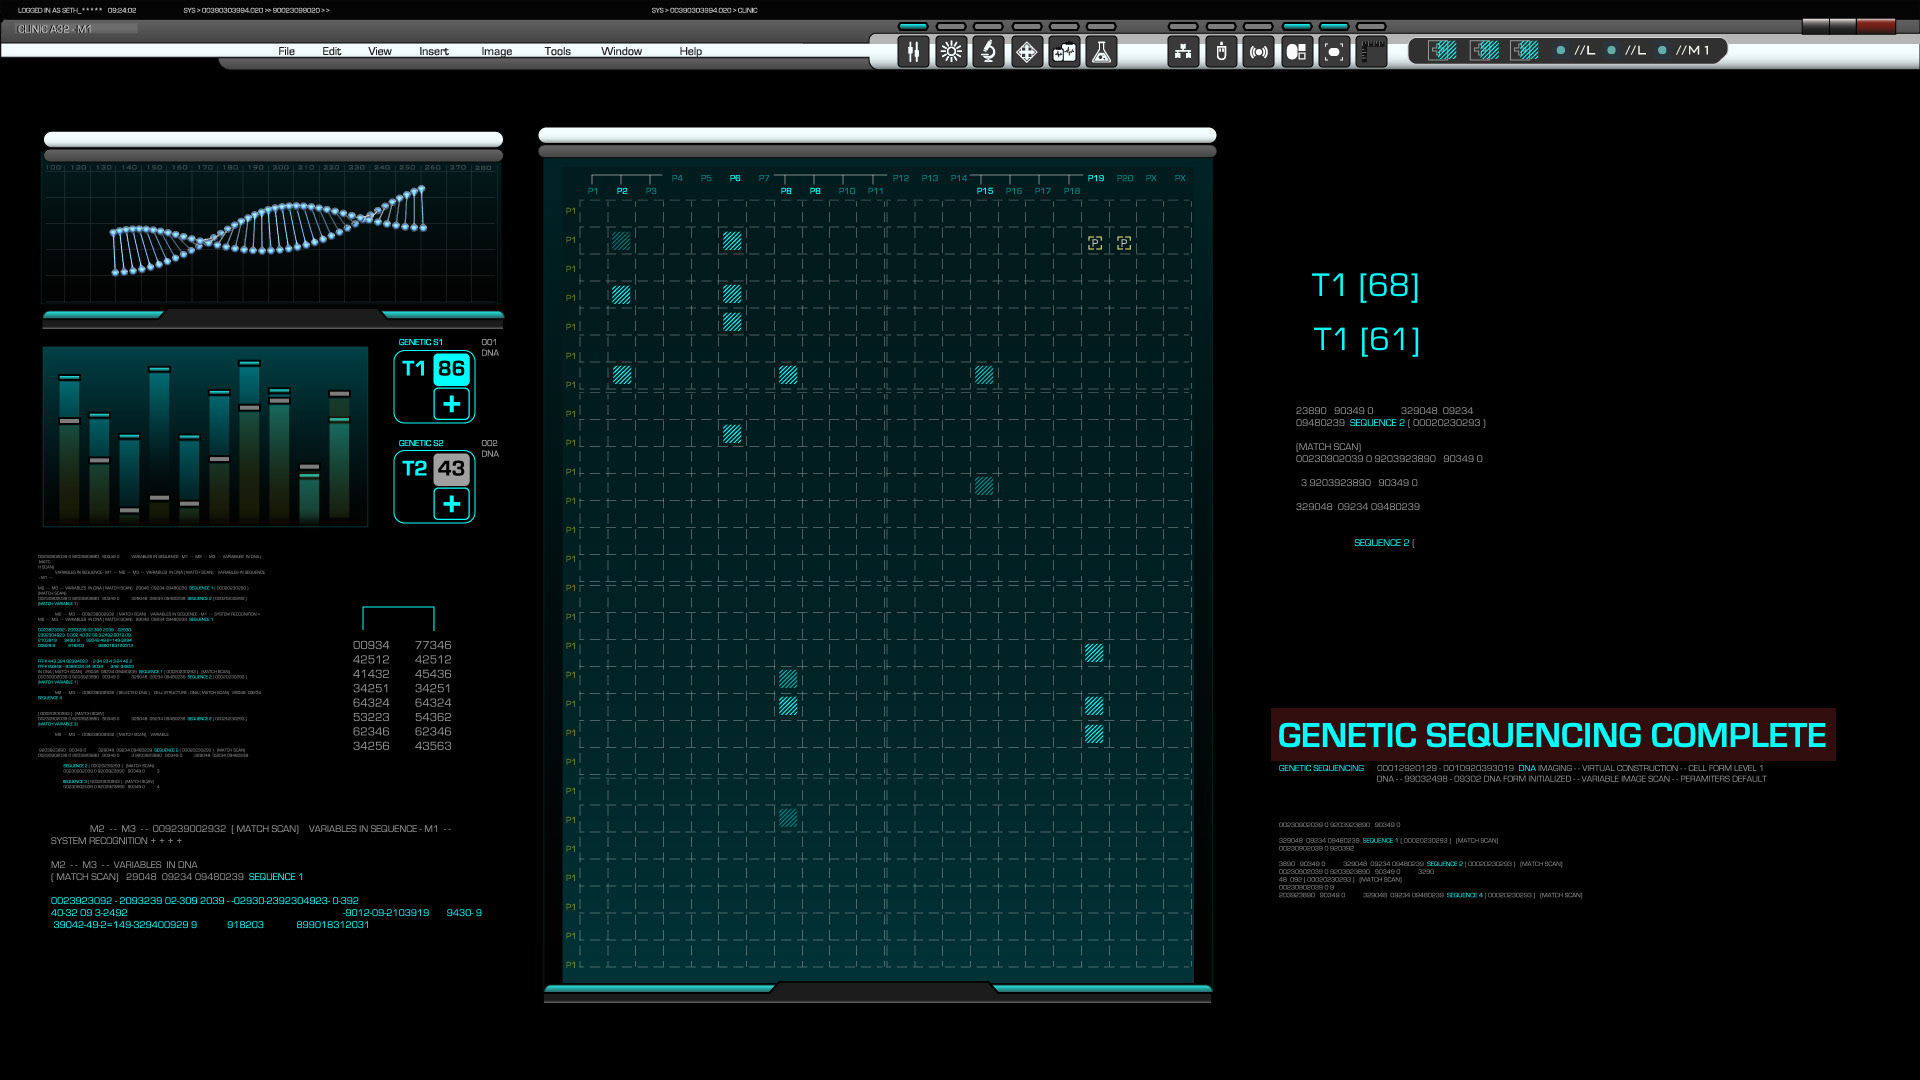Viewport: 1920px width, 1080px height.
Task: Select the focus capture frame icon
Action: (1334, 52)
